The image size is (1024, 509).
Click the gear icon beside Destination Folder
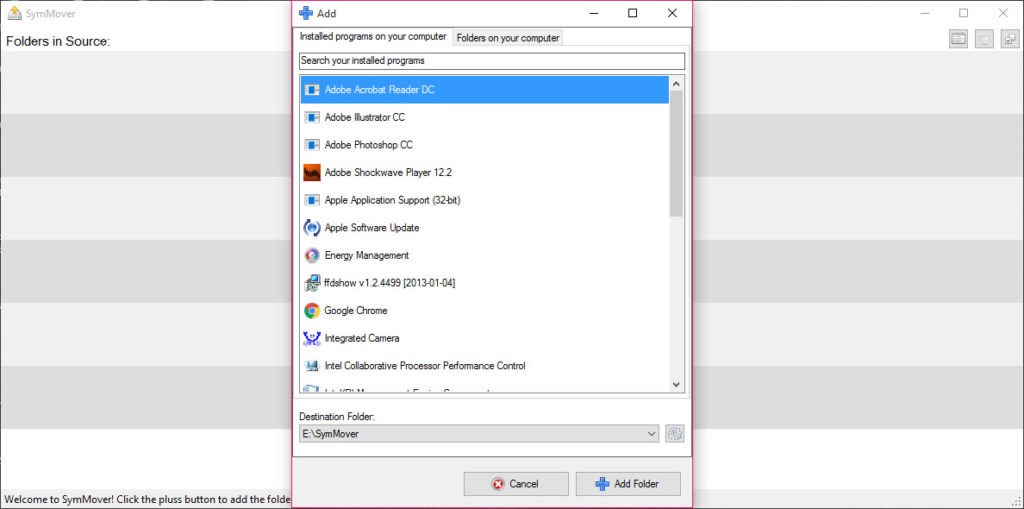click(x=675, y=433)
